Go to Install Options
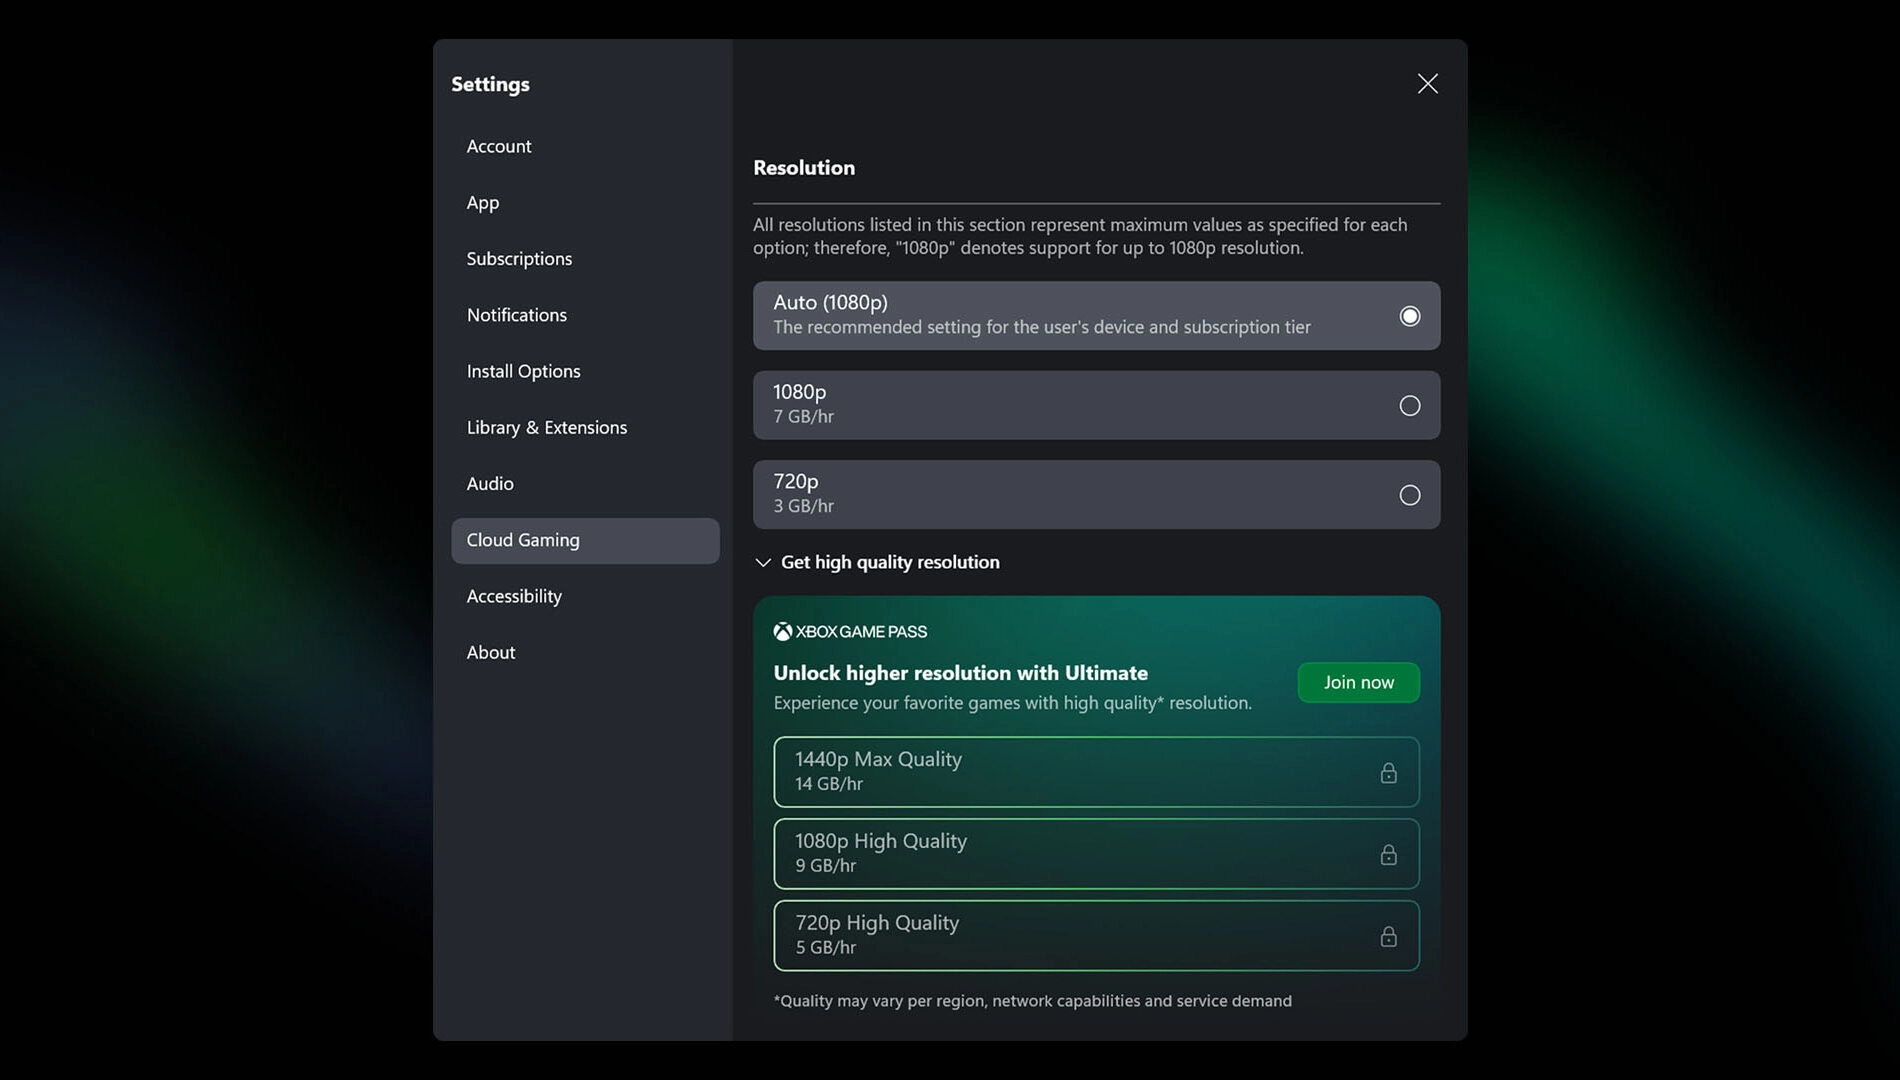1900x1080 pixels. coord(523,370)
